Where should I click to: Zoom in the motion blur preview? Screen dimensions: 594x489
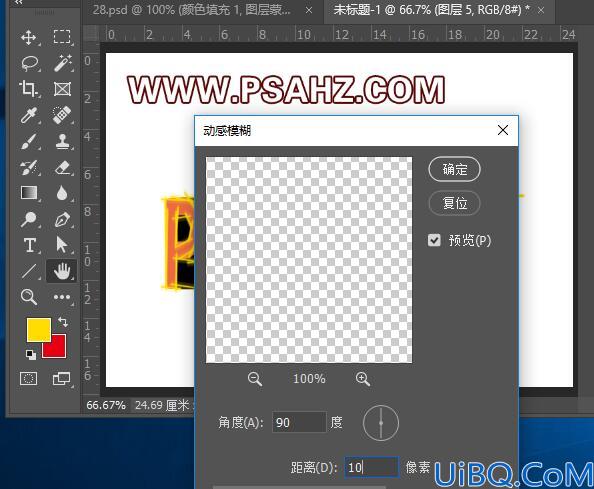(363, 379)
